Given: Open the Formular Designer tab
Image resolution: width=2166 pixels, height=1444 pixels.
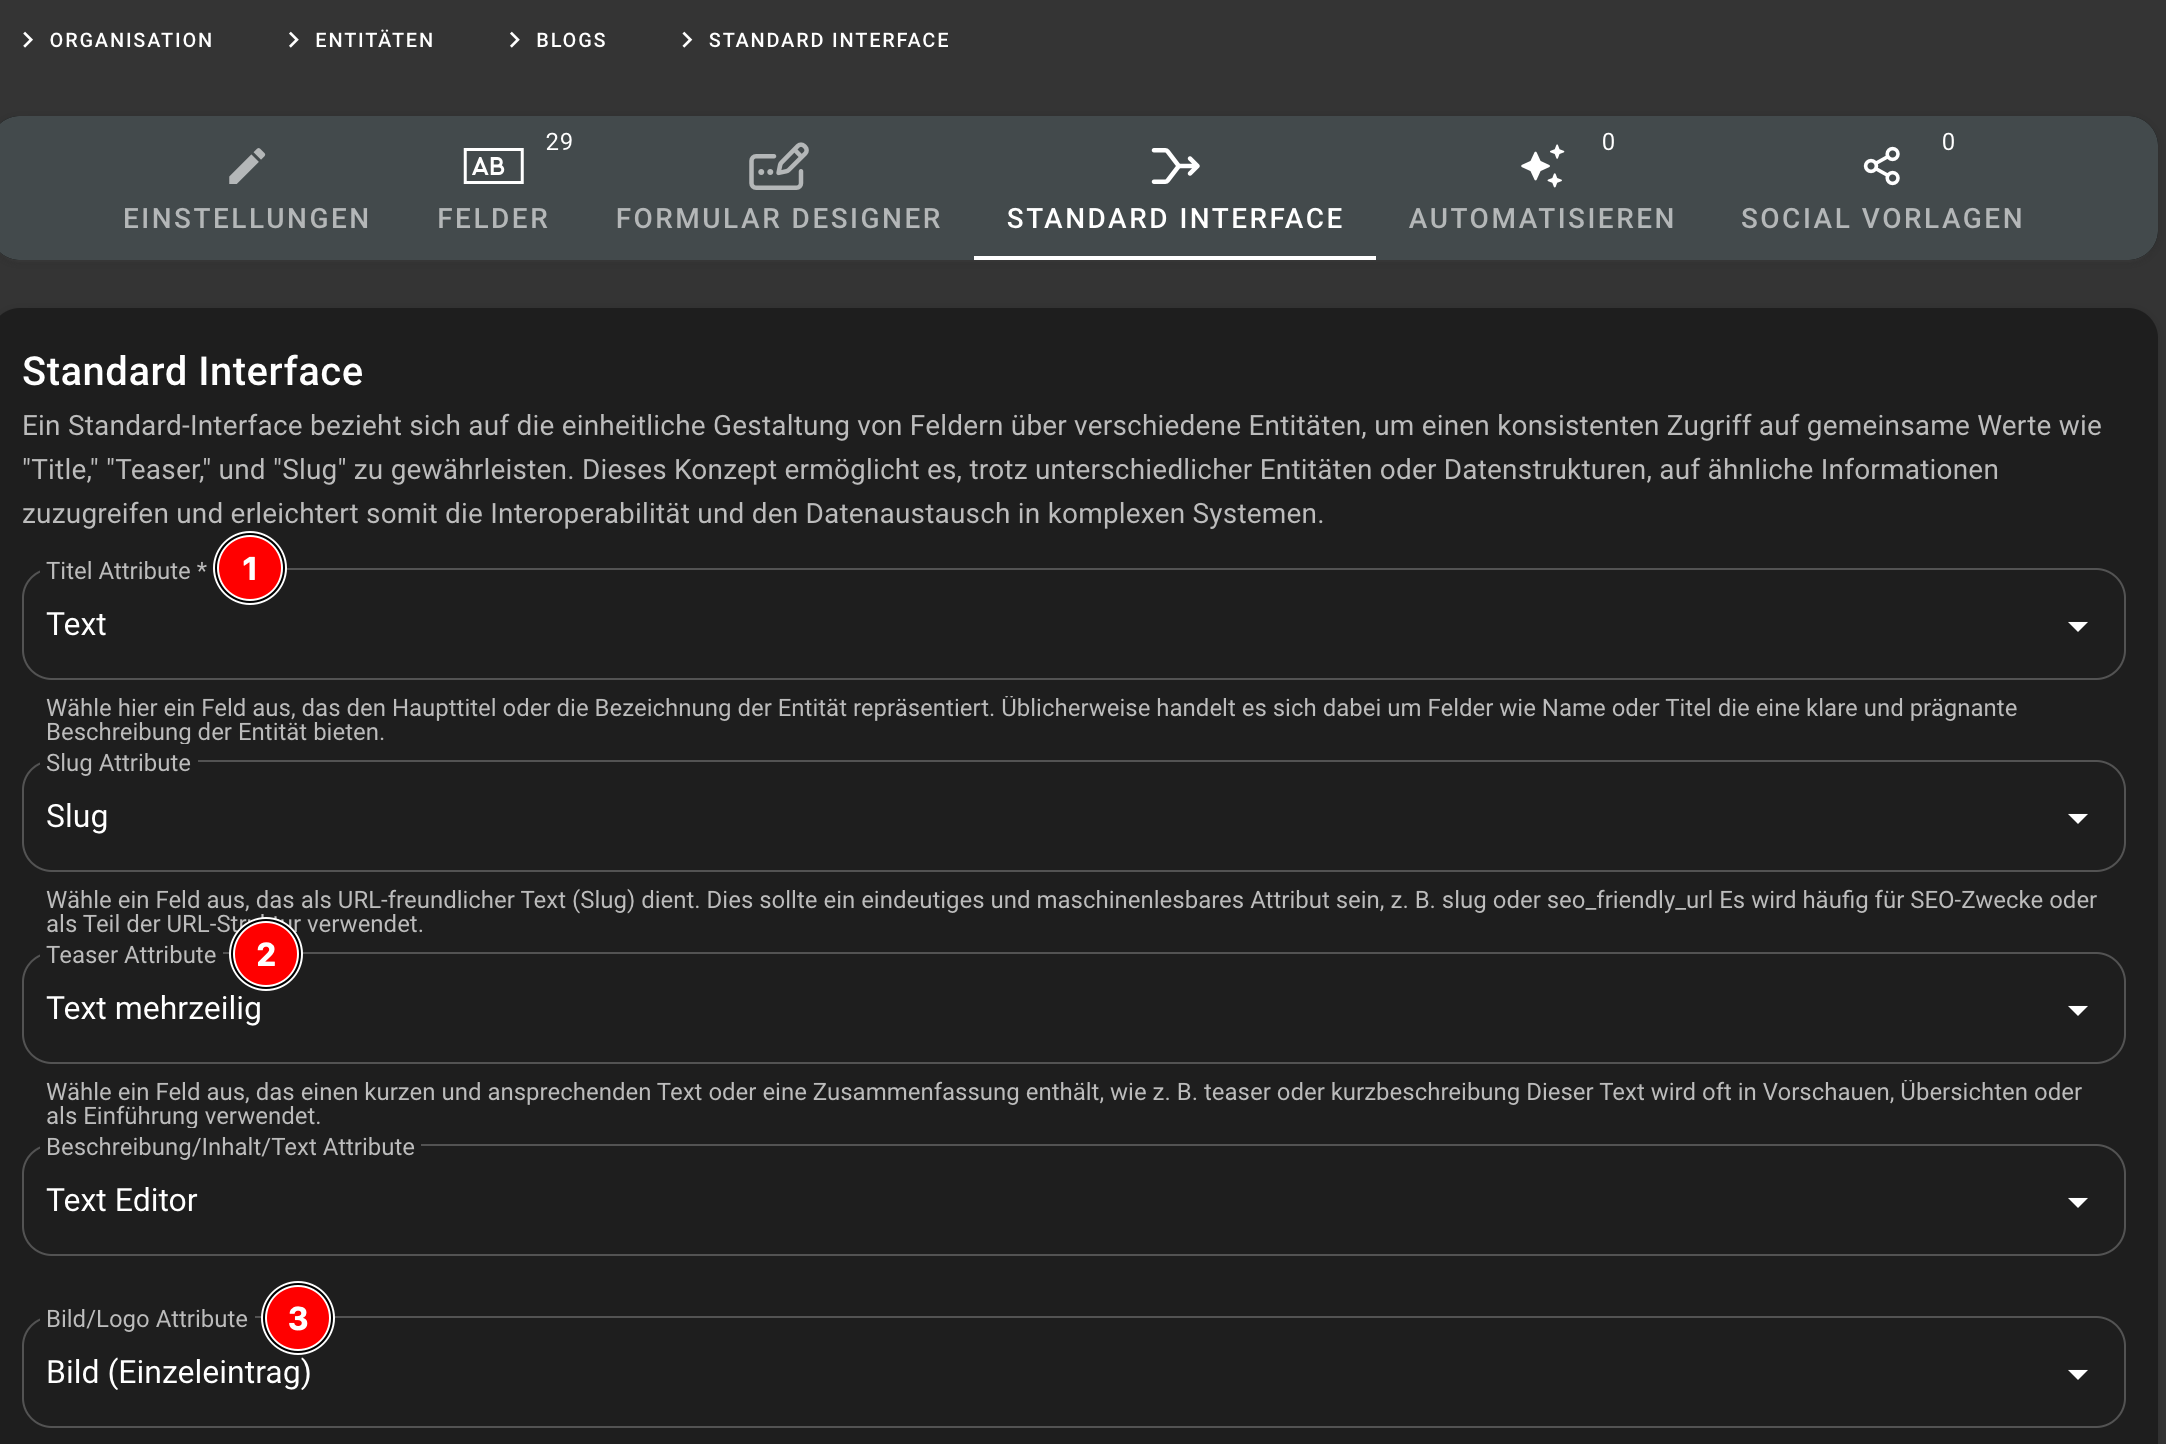Looking at the screenshot, I should pos(778,218).
